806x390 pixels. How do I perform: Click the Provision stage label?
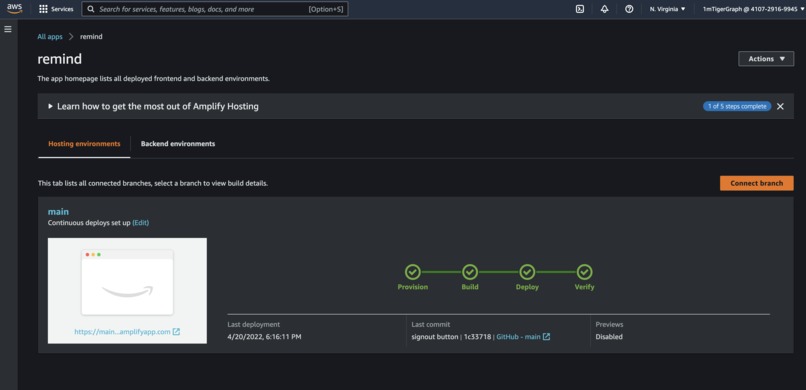click(413, 287)
